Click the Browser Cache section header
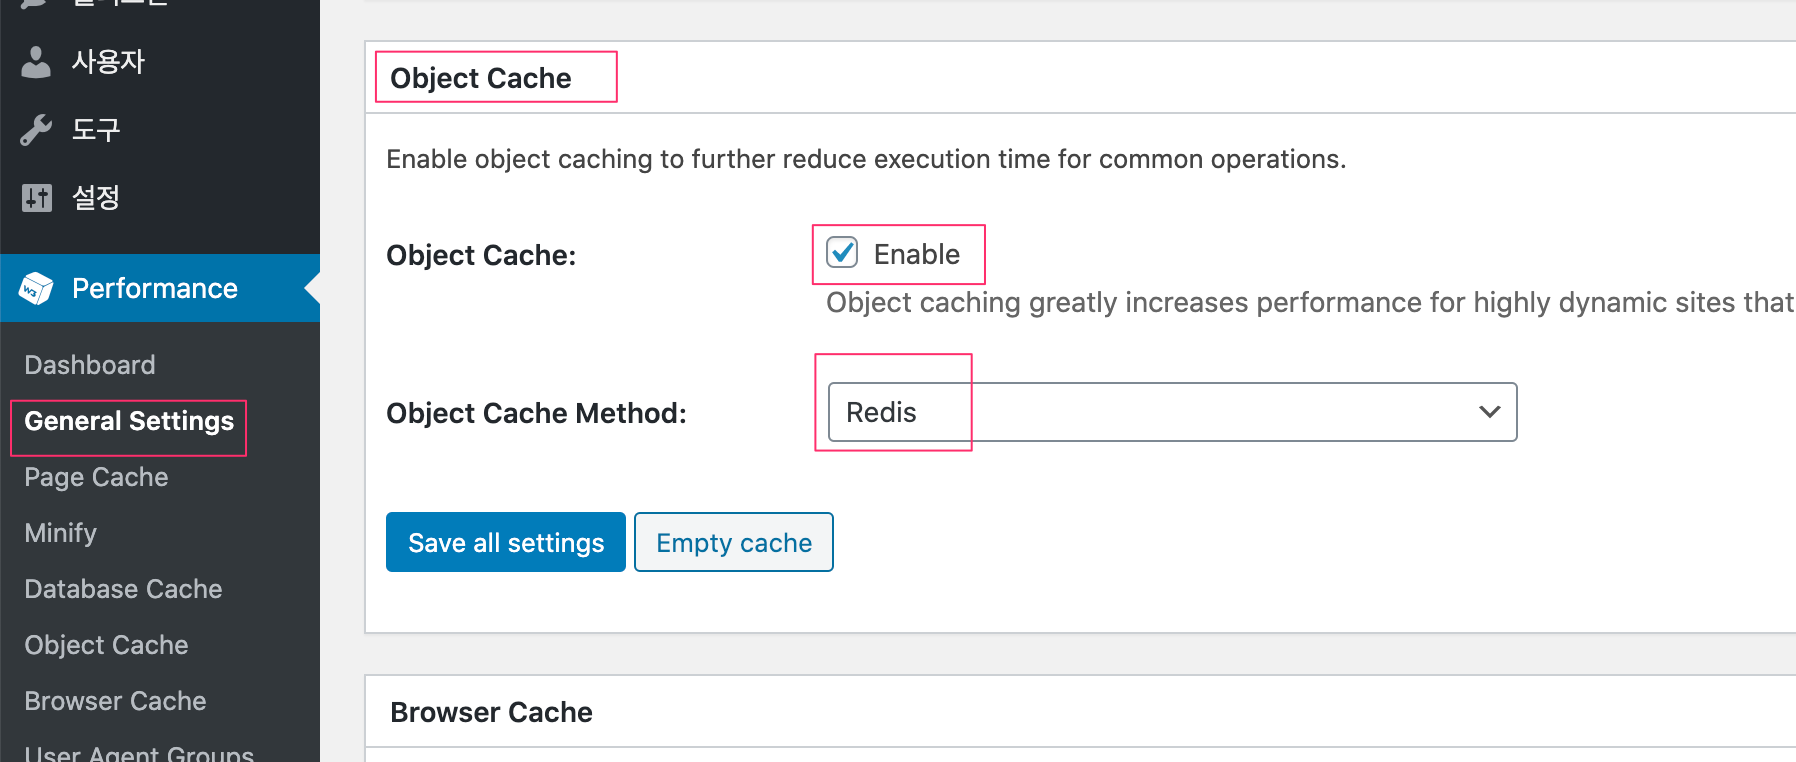The image size is (1796, 762). (x=491, y=712)
